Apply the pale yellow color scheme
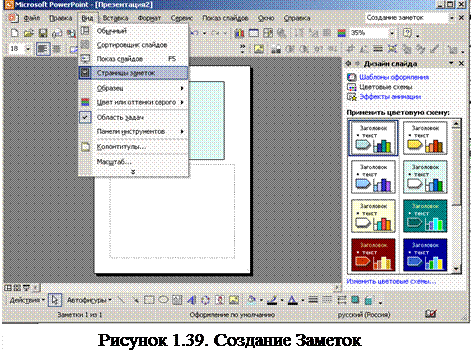This screenshot has width=471, height=362. (x=373, y=216)
